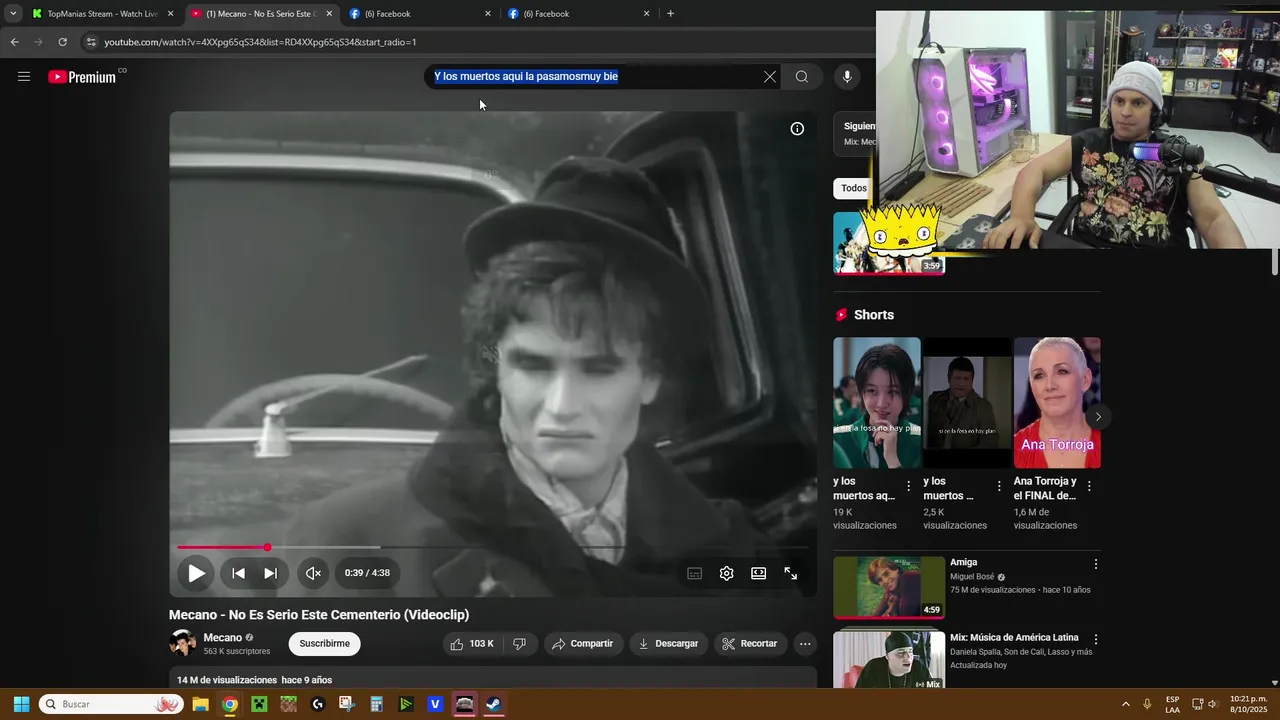The width and height of the screenshot is (1280, 720).
Task: Open Steam from the taskbar
Action: click(494, 704)
